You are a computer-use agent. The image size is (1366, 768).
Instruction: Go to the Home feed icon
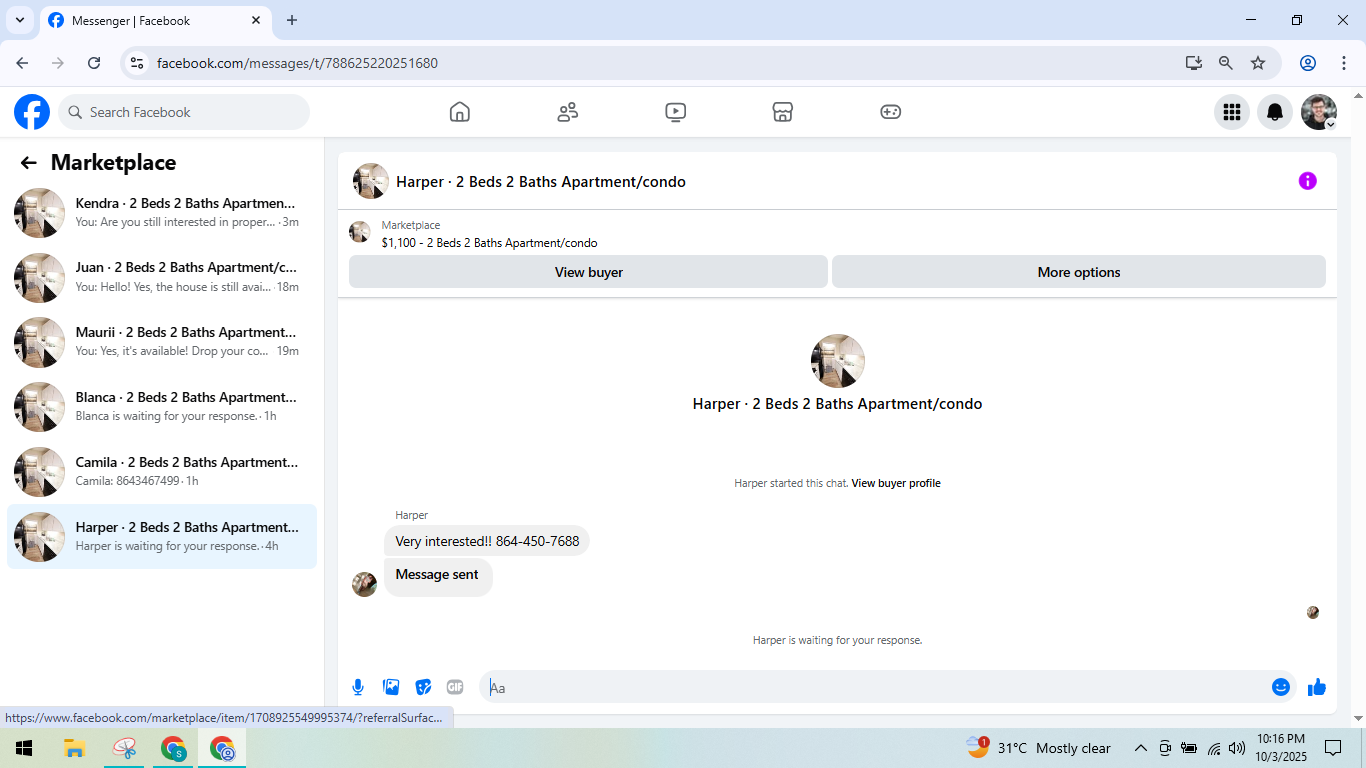tap(460, 112)
